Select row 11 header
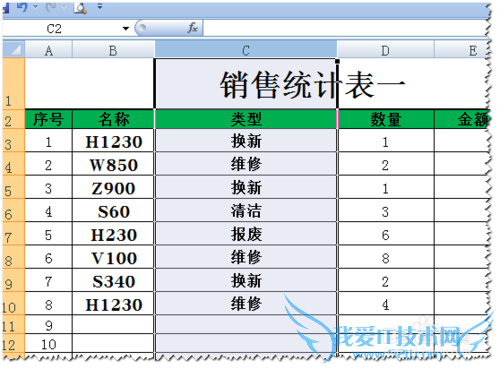The image size is (500, 369). tap(14, 324)
